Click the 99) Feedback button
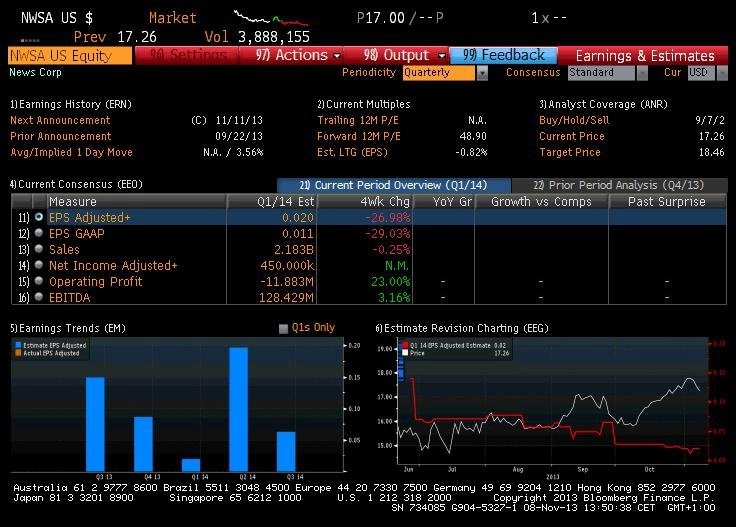The image size is (736, 527). (503, 55)
